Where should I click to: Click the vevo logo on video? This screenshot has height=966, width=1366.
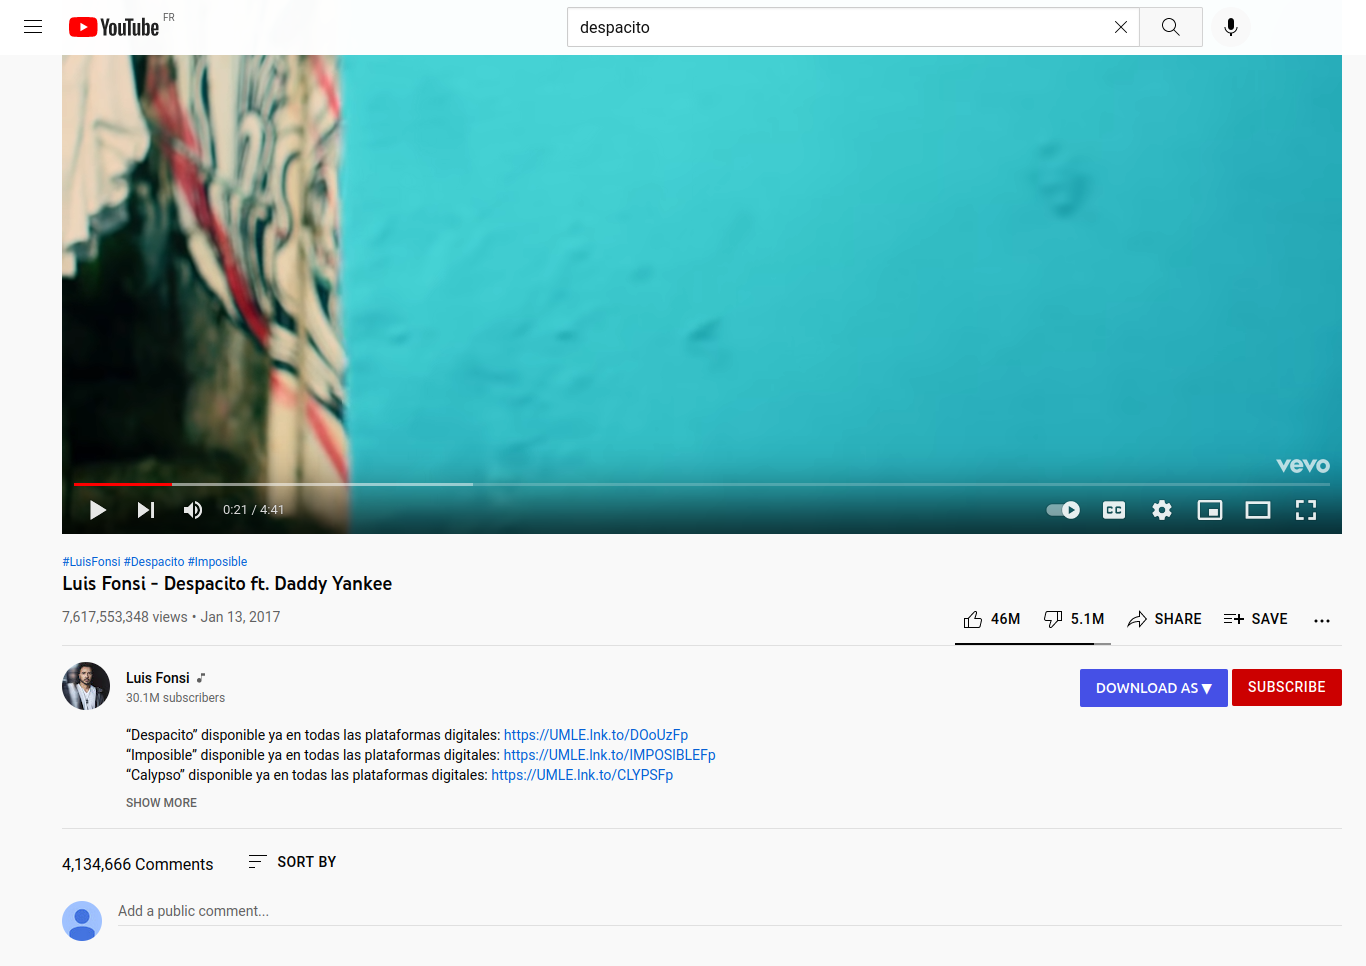1303,465
